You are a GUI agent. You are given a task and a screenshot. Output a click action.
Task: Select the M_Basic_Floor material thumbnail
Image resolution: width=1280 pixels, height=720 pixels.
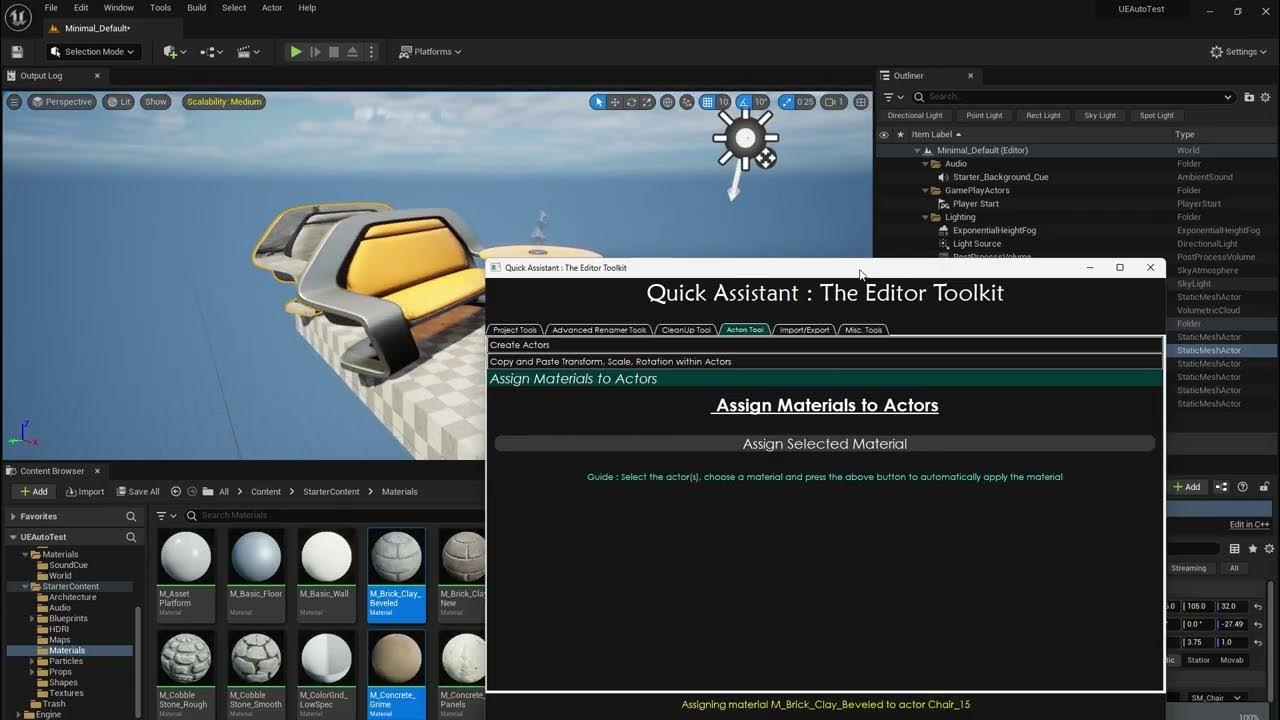[x=256, y=574]
